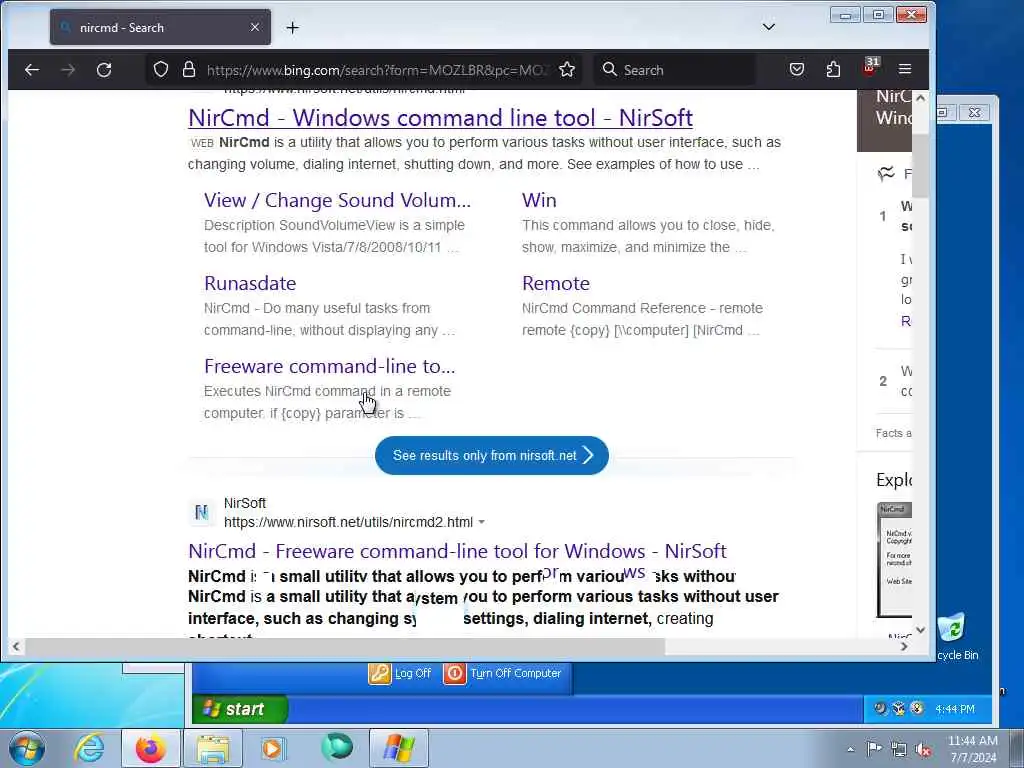
Task: Go back to the previous page
Action: click(31, 69)
